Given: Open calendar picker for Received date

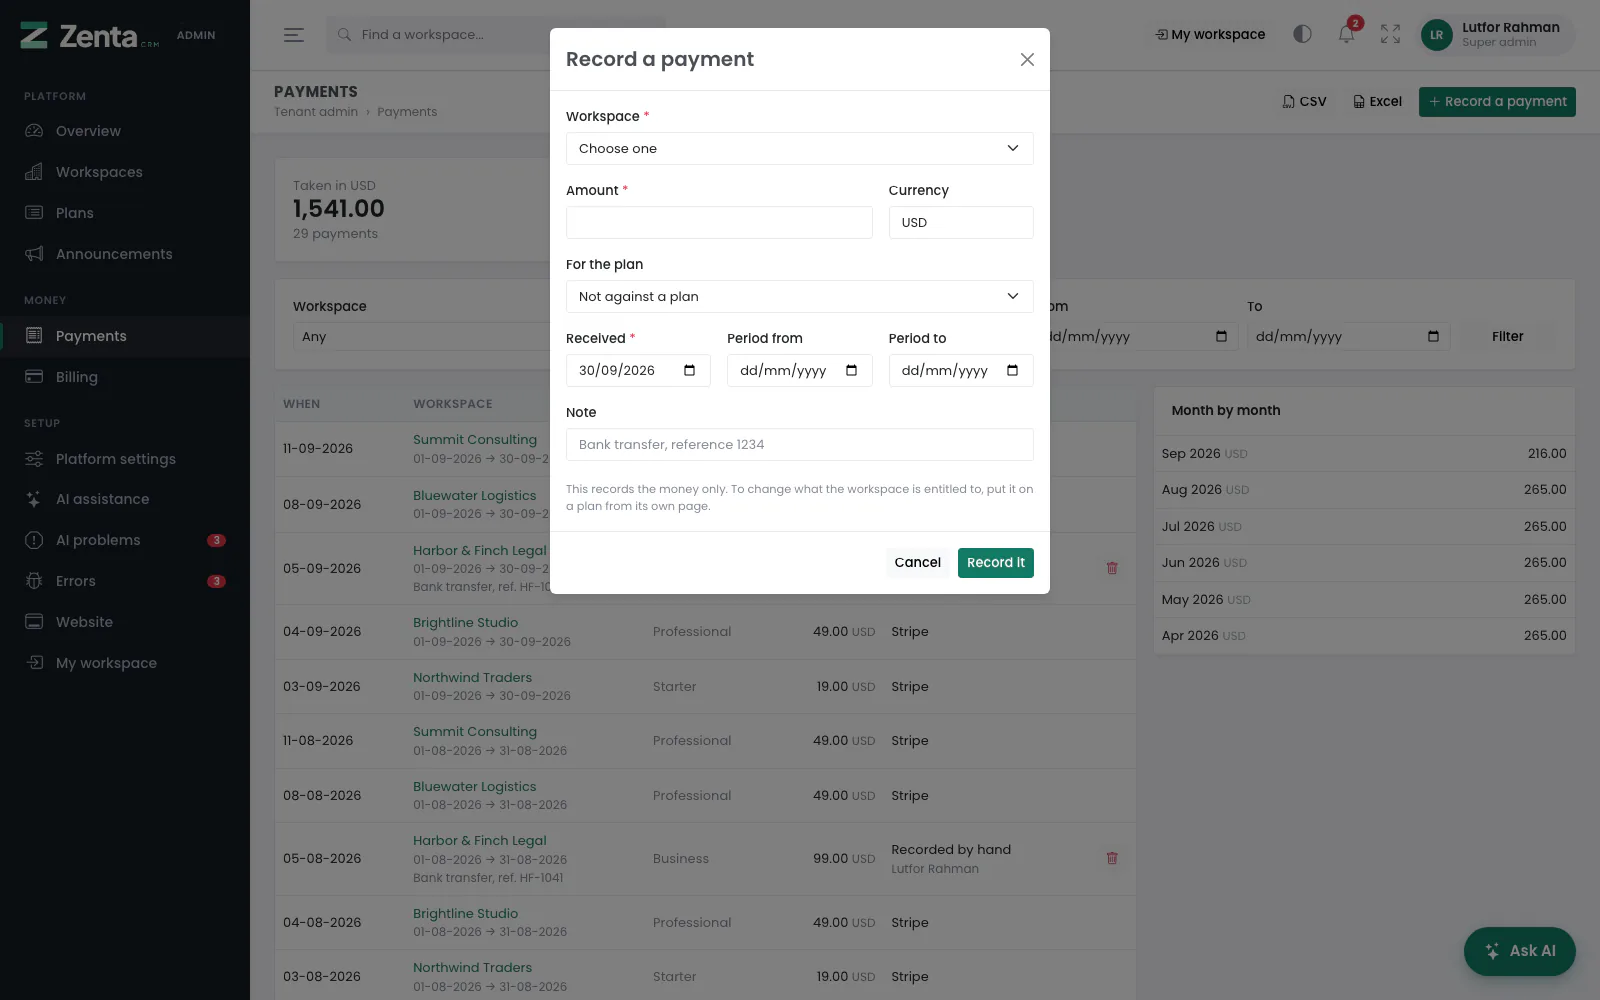Looking at the screenshot, I should point(689,370).
